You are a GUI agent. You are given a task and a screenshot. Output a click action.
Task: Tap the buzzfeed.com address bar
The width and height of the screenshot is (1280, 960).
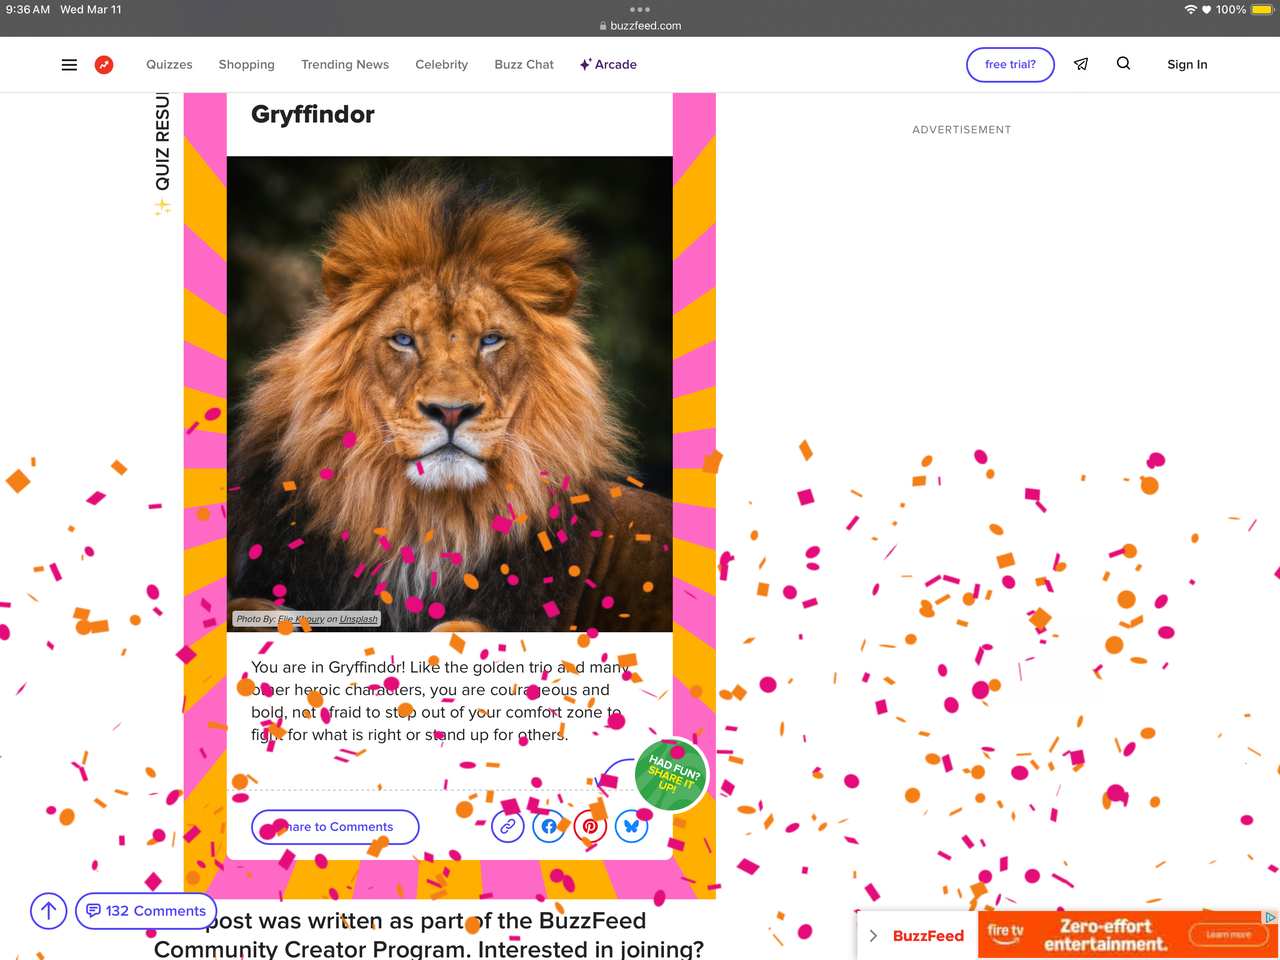tap(640, 26)
